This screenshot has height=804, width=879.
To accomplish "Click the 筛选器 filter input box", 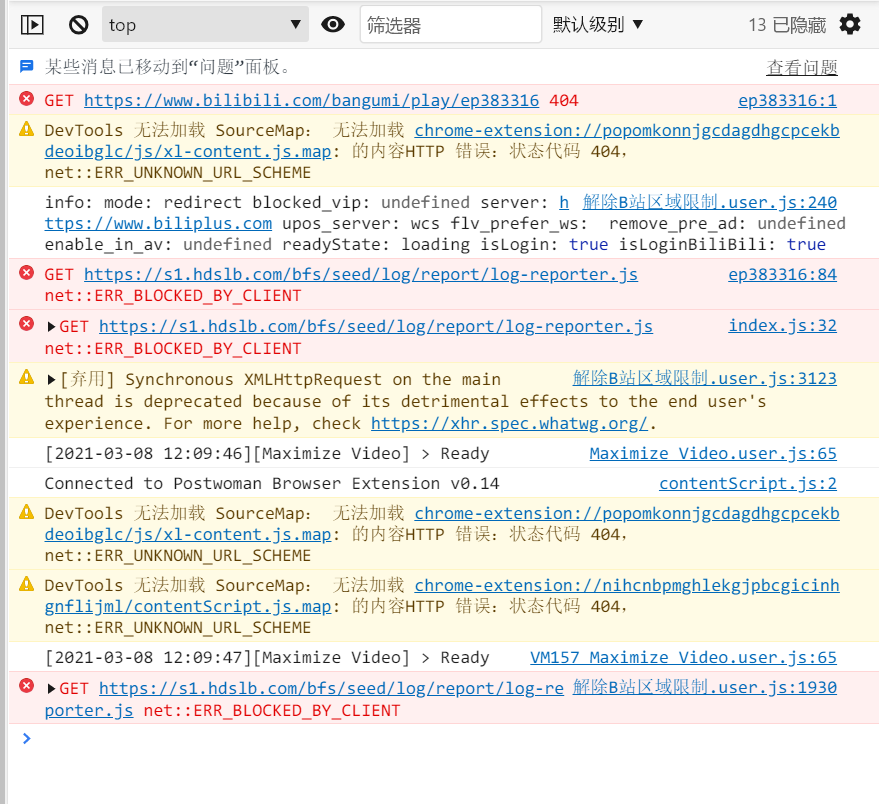I will click(x=450, y=24).
